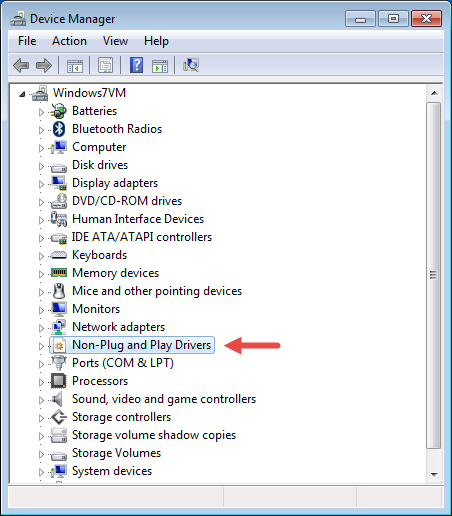
Task: Click the Network adapters icon
Action: point(59,327)
